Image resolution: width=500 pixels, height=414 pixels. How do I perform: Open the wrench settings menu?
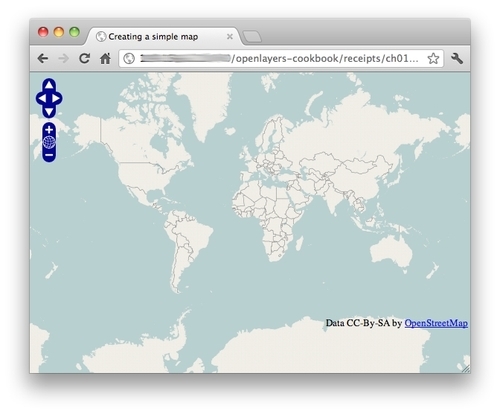click(x=457, y=59)
